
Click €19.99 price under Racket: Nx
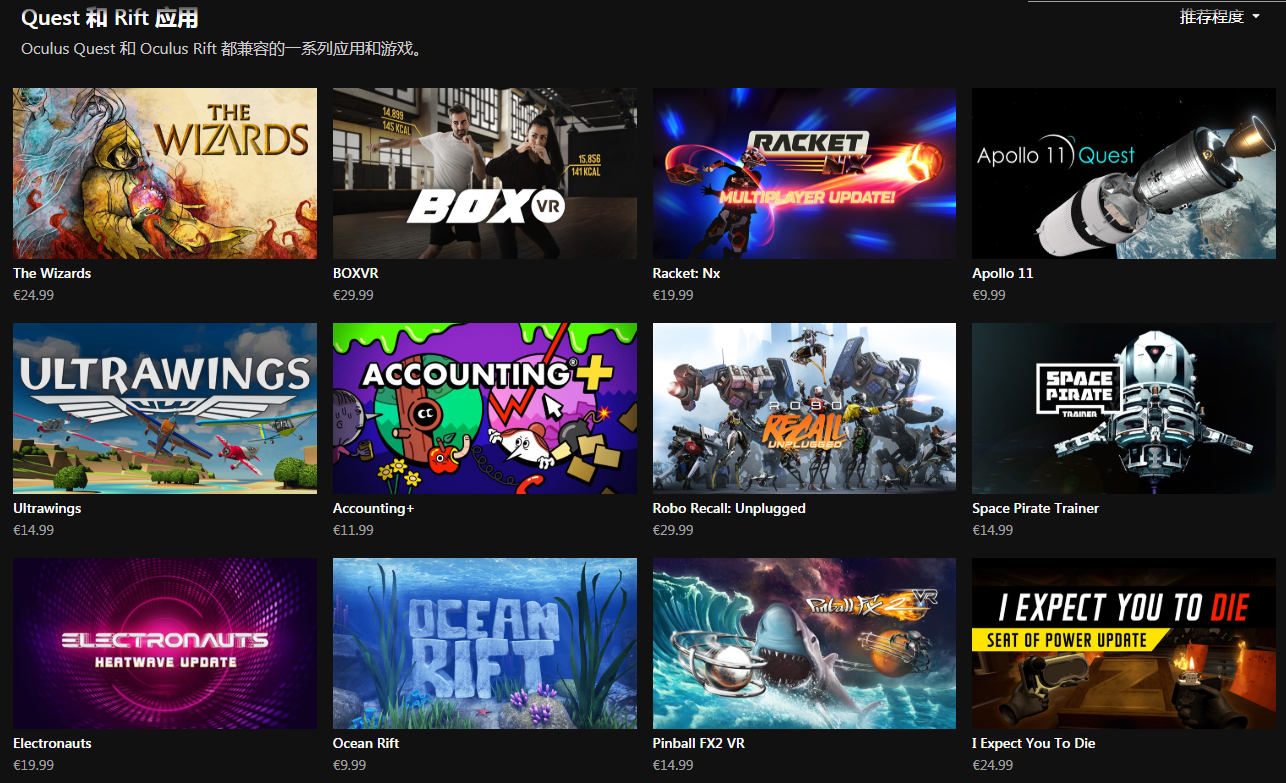[x=673, y=295]
